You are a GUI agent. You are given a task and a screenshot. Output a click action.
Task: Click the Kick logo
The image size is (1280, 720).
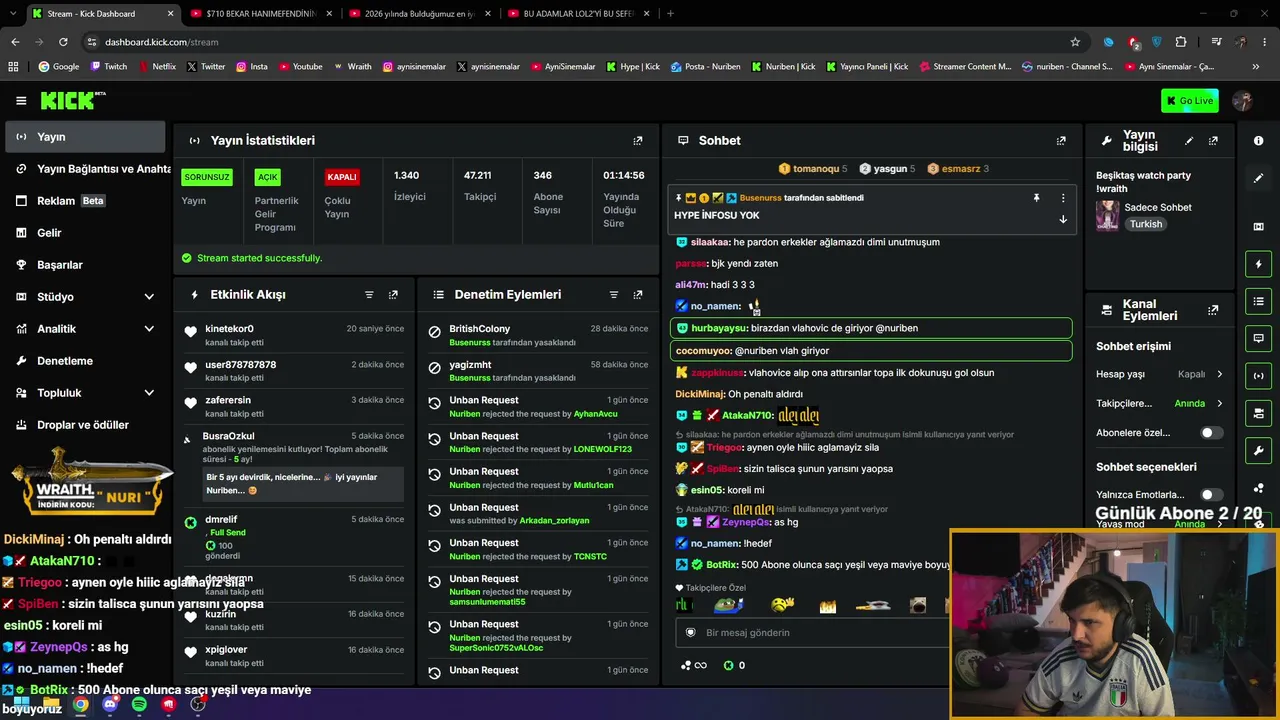coord(73,100)
